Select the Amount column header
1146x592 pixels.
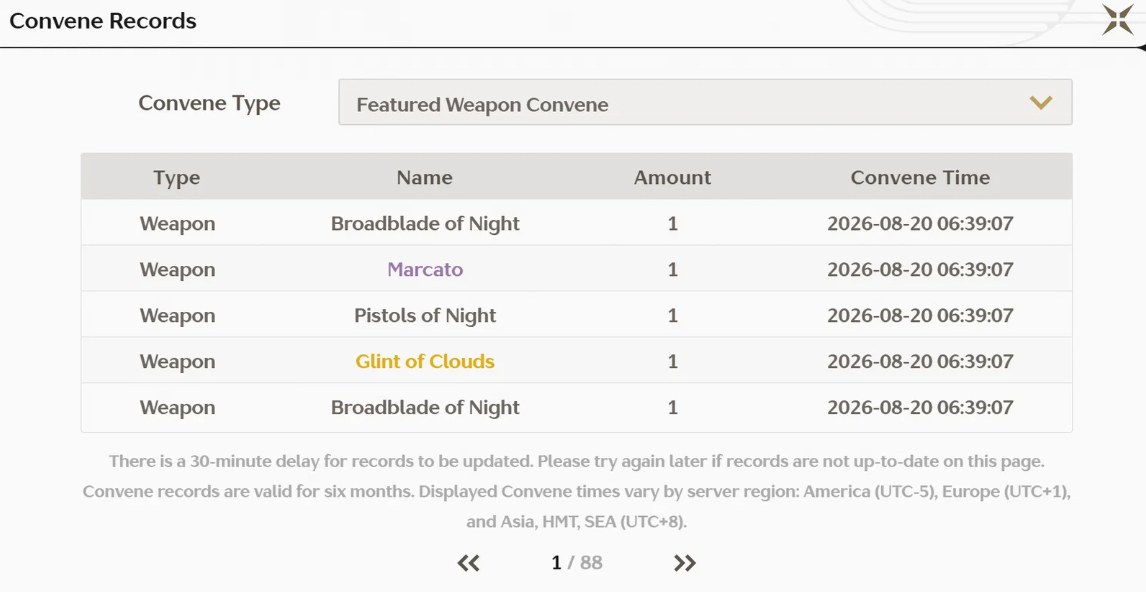click(x=672, y=178)
